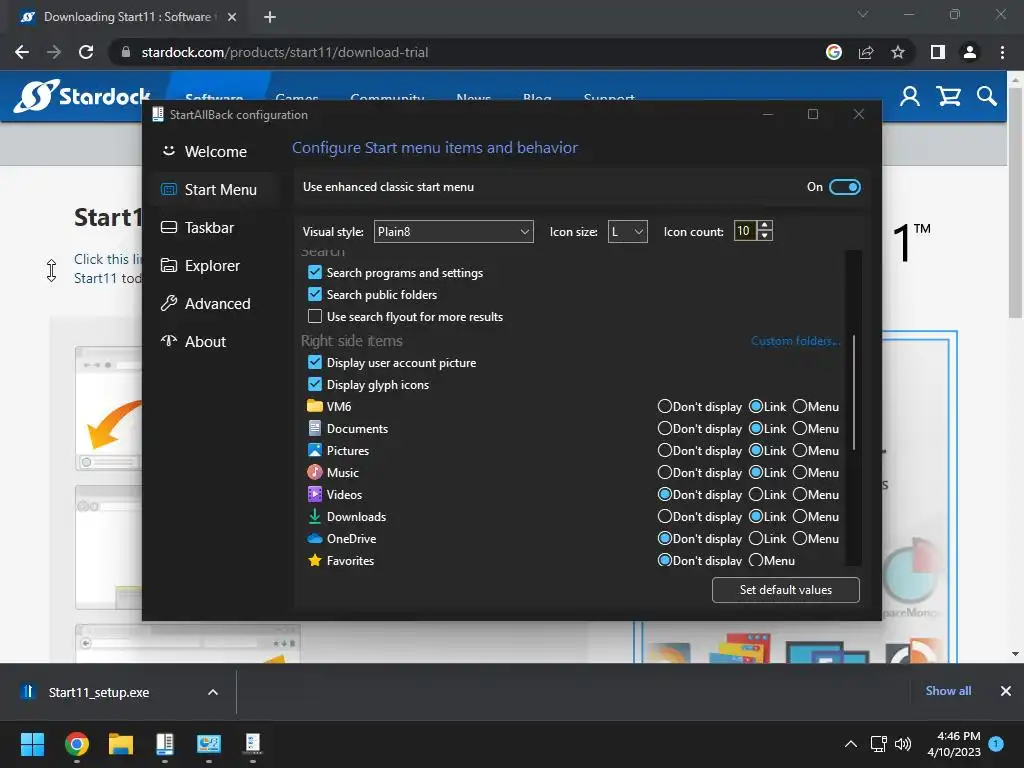Click the Stardock site search icon
This screenshot has width=1024, height=768.
tap(987, 97)
